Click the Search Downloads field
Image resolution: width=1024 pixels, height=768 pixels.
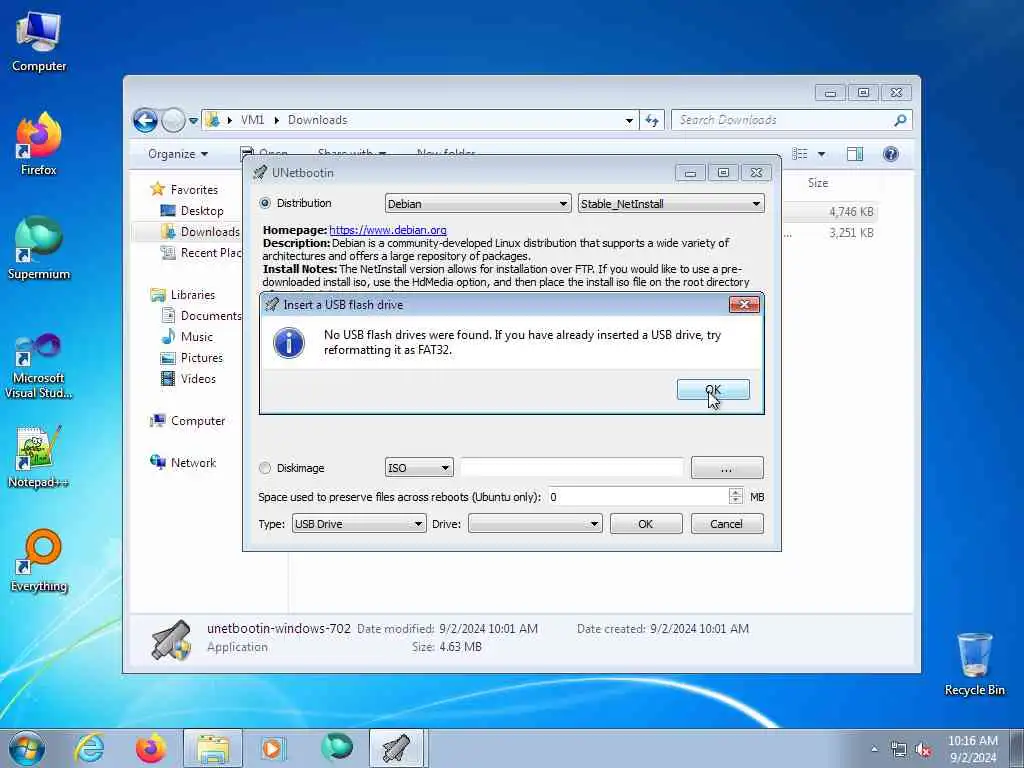pos(784,120)
